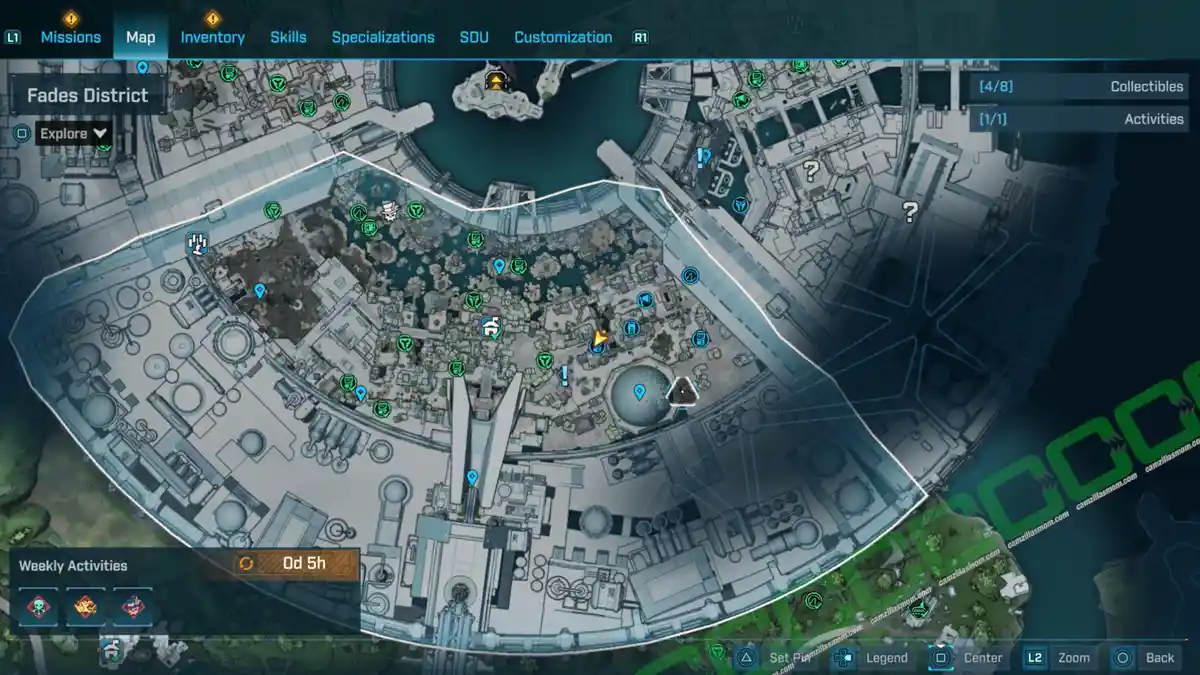Screen dimensions: 1200x675
Task: Open the Missions tab
Action: 70,37
